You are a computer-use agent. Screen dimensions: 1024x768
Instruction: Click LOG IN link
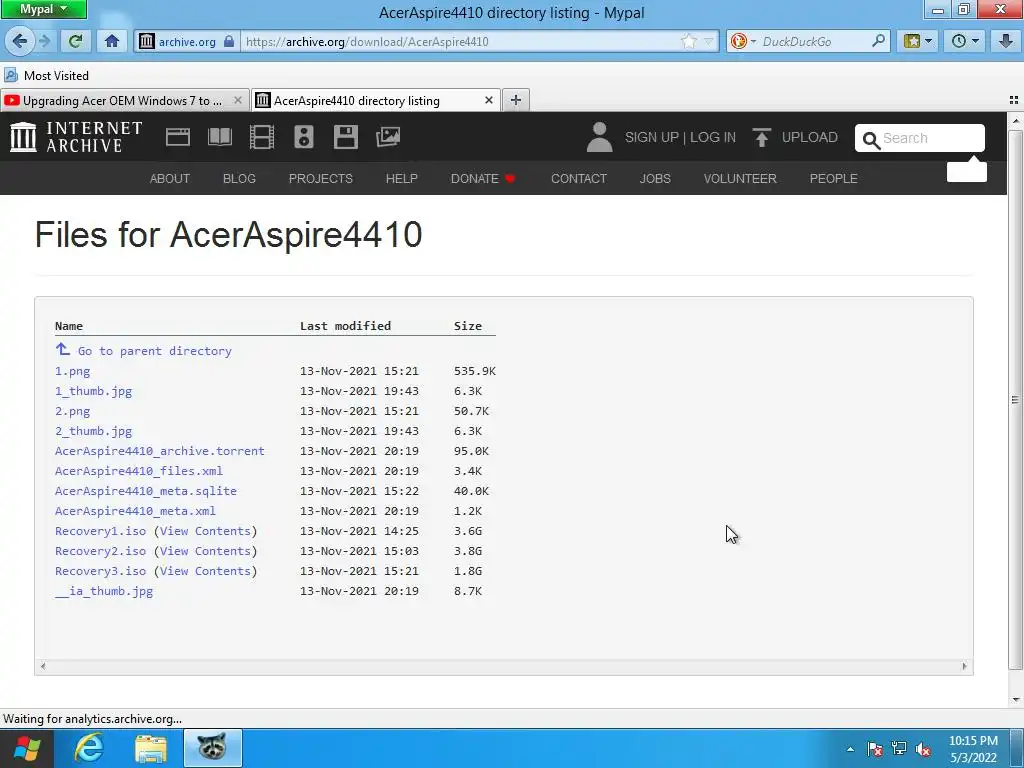click(712, 137)
